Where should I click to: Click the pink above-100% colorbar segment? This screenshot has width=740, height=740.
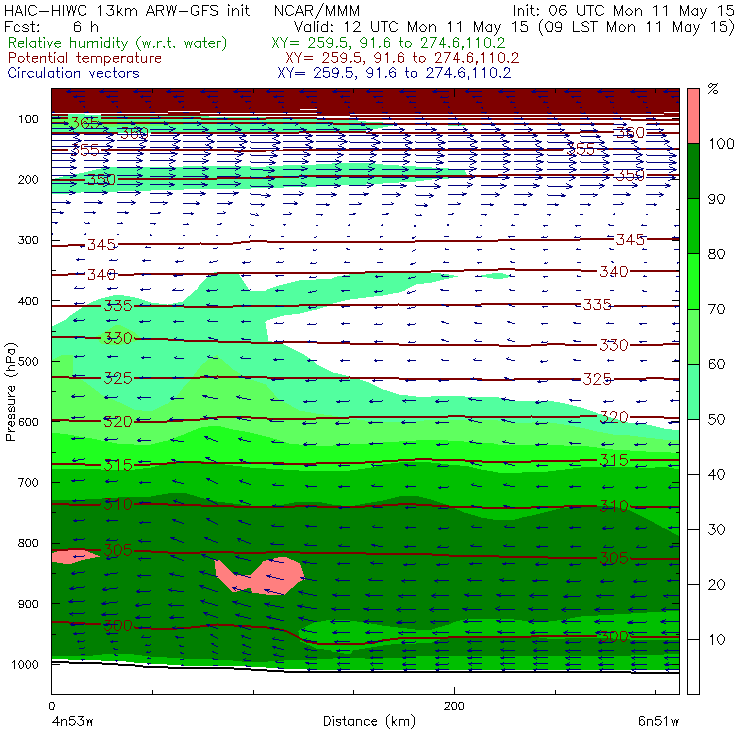[693, 116]
